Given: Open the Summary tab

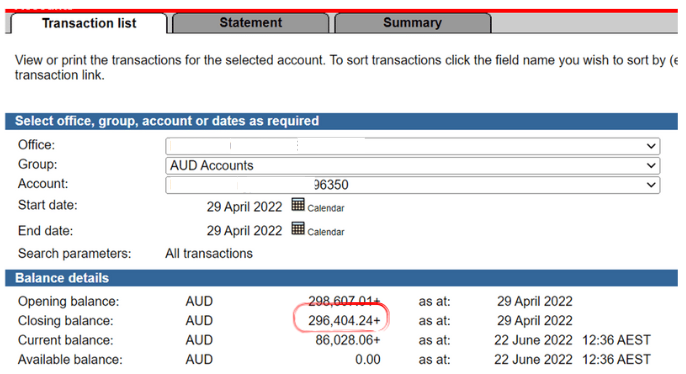Looking at the screenshot, I should (413, 23).
